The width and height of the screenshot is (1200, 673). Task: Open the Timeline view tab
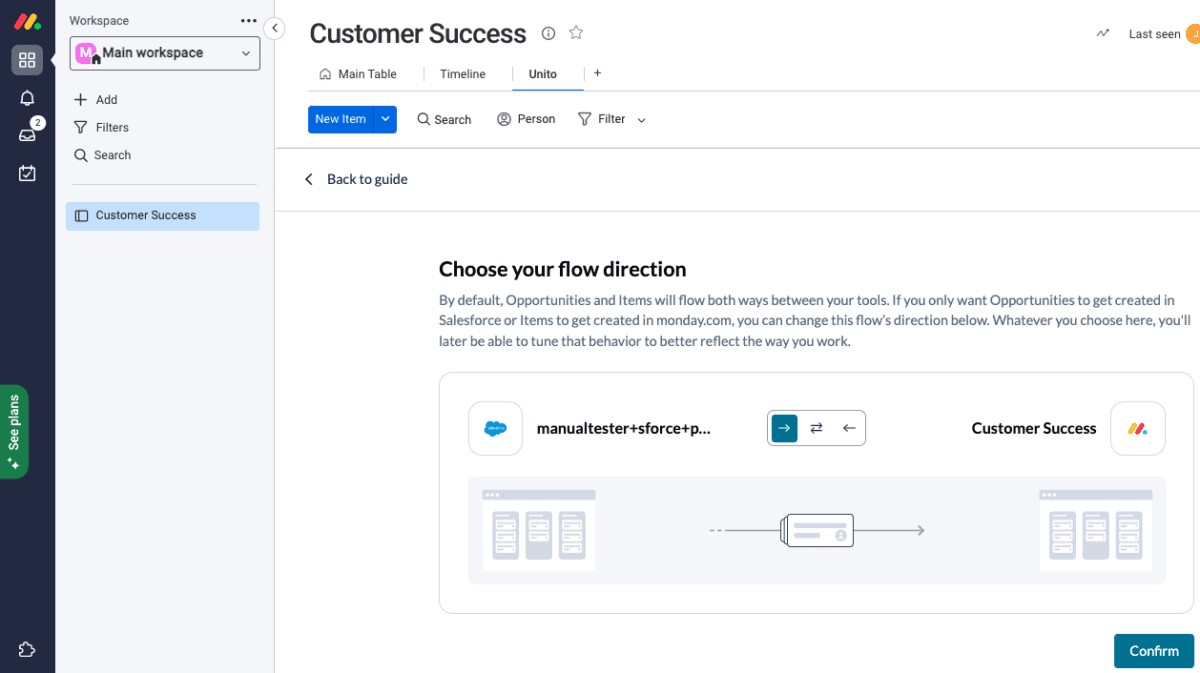[x=462, y=73]
